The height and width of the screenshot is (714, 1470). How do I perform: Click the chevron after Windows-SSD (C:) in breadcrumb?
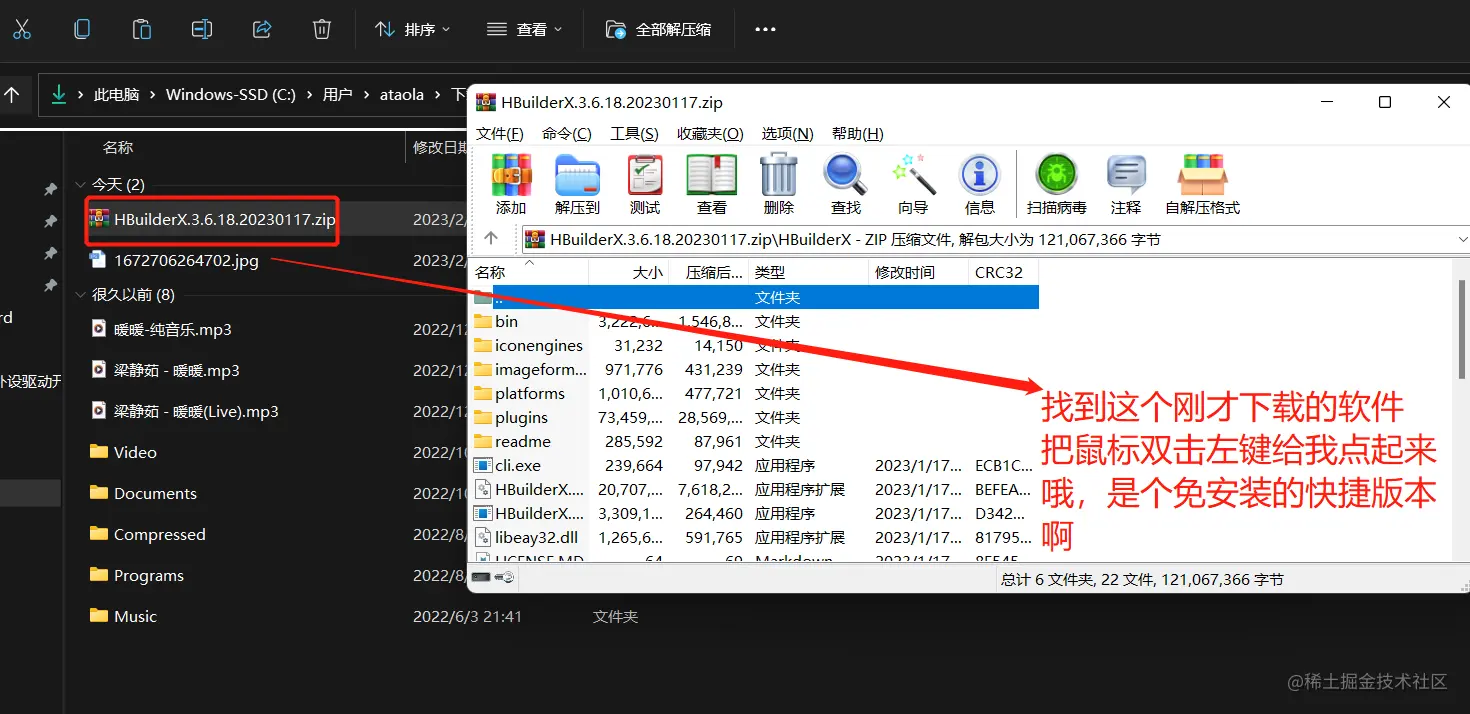(x=309, y=95)
